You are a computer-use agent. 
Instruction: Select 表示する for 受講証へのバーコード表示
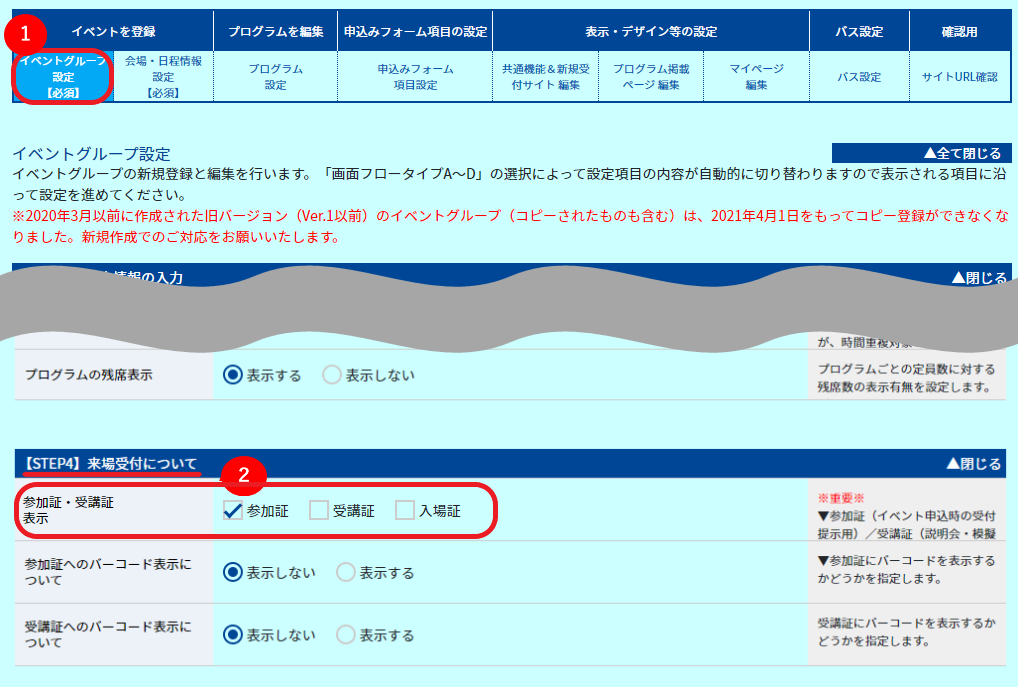coord(346,634)
